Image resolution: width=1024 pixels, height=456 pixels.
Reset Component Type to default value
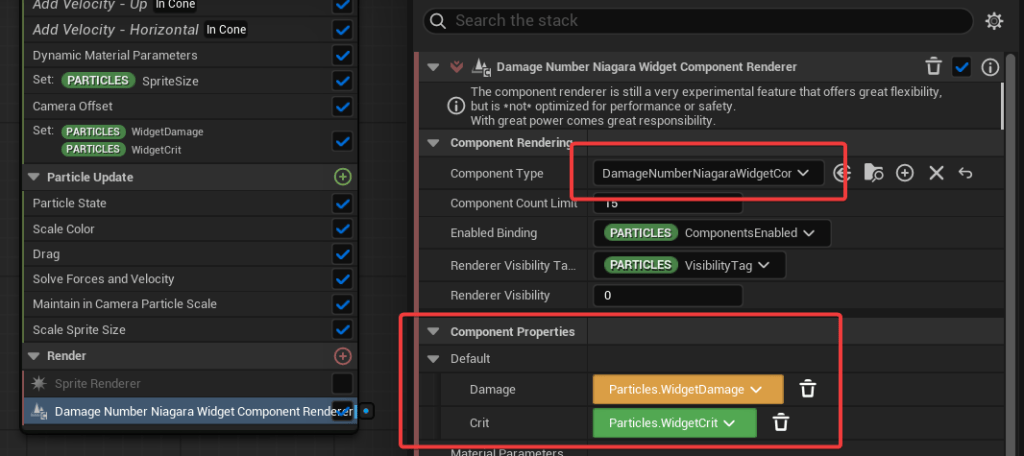[x=965, y=173]
